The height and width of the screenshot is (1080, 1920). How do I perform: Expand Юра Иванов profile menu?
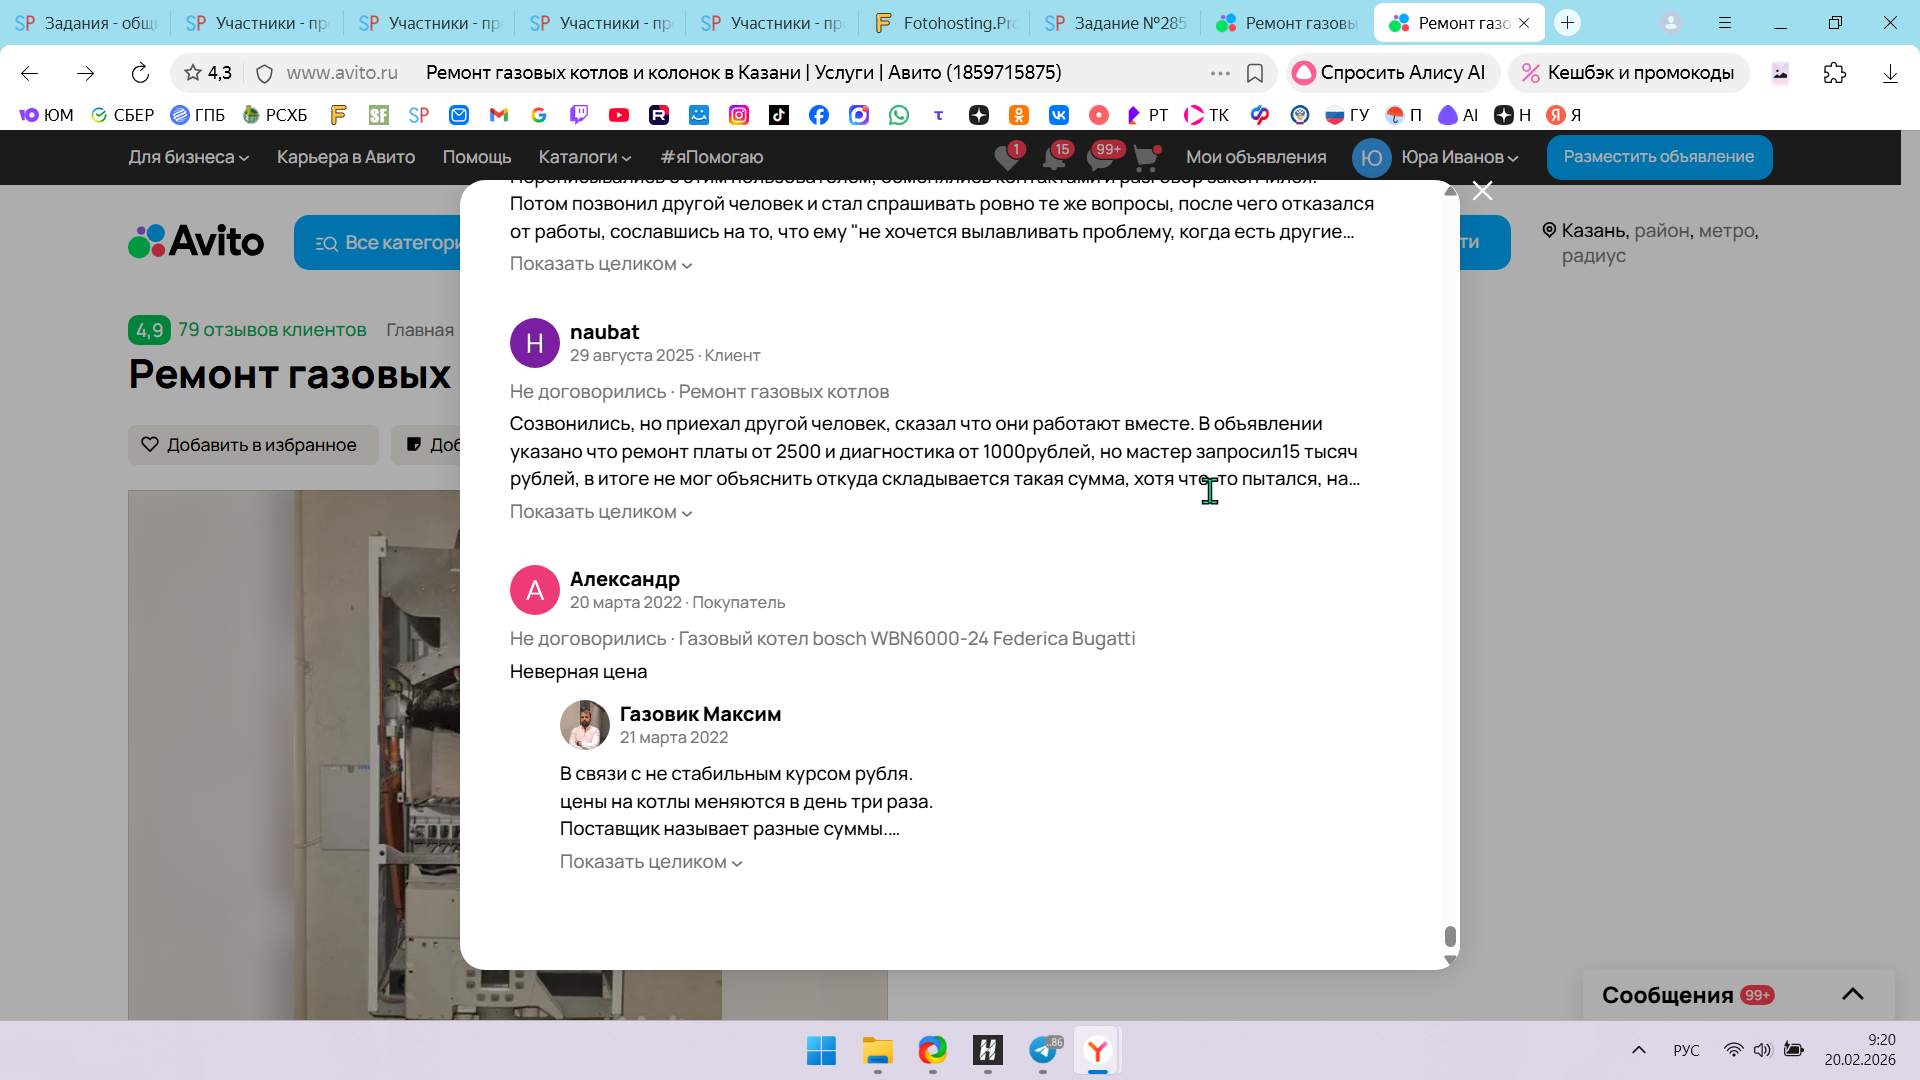click(1458, 157)
